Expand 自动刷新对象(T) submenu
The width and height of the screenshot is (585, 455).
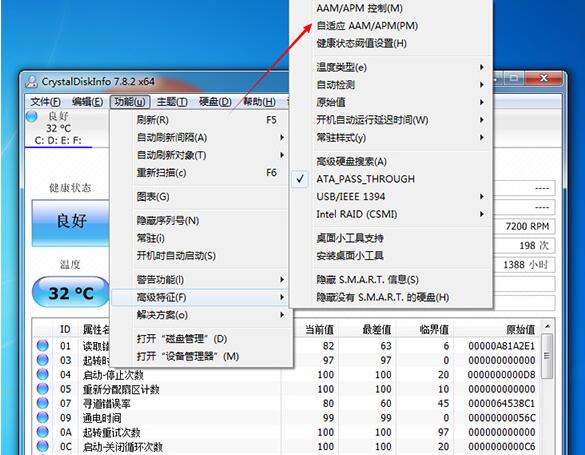[200, 155]
